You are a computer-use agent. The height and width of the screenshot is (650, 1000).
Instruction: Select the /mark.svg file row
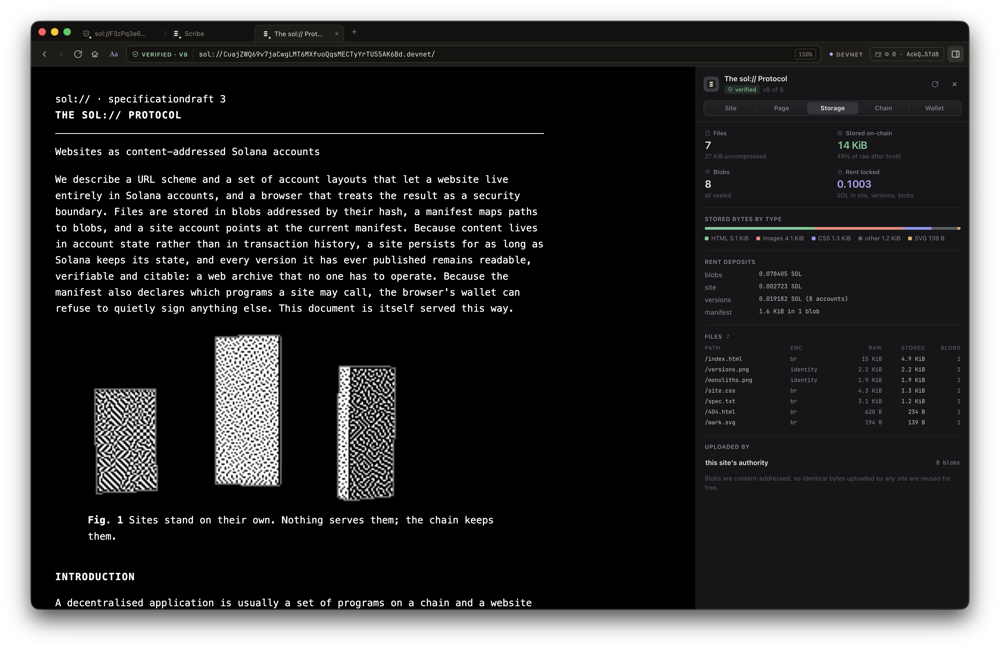[832, 423]
